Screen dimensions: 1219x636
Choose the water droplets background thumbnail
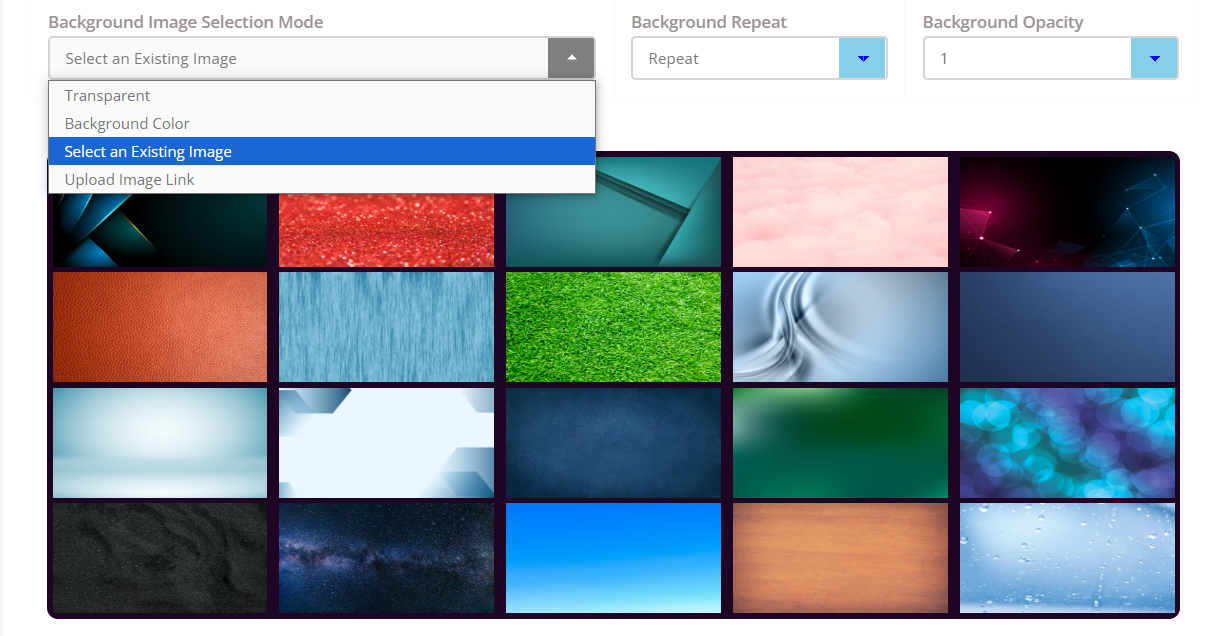point(1067,558)
